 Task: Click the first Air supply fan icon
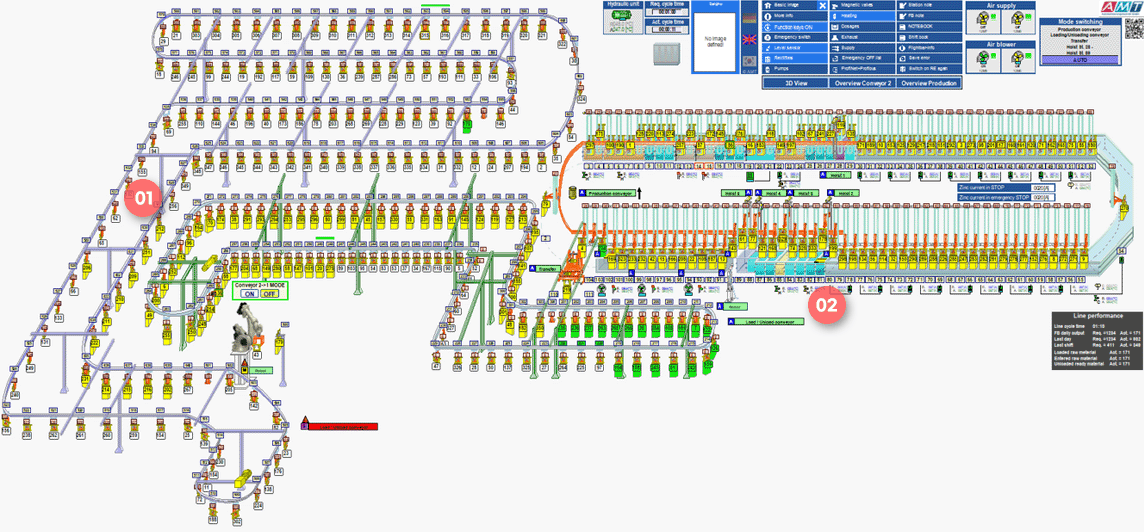click(981, 22)
